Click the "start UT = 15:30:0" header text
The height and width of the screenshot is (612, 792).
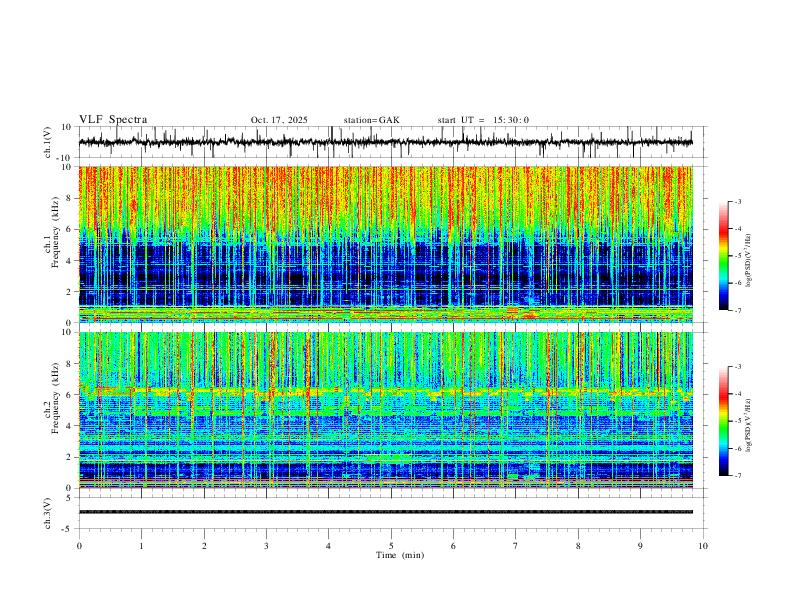pos(483,120)
